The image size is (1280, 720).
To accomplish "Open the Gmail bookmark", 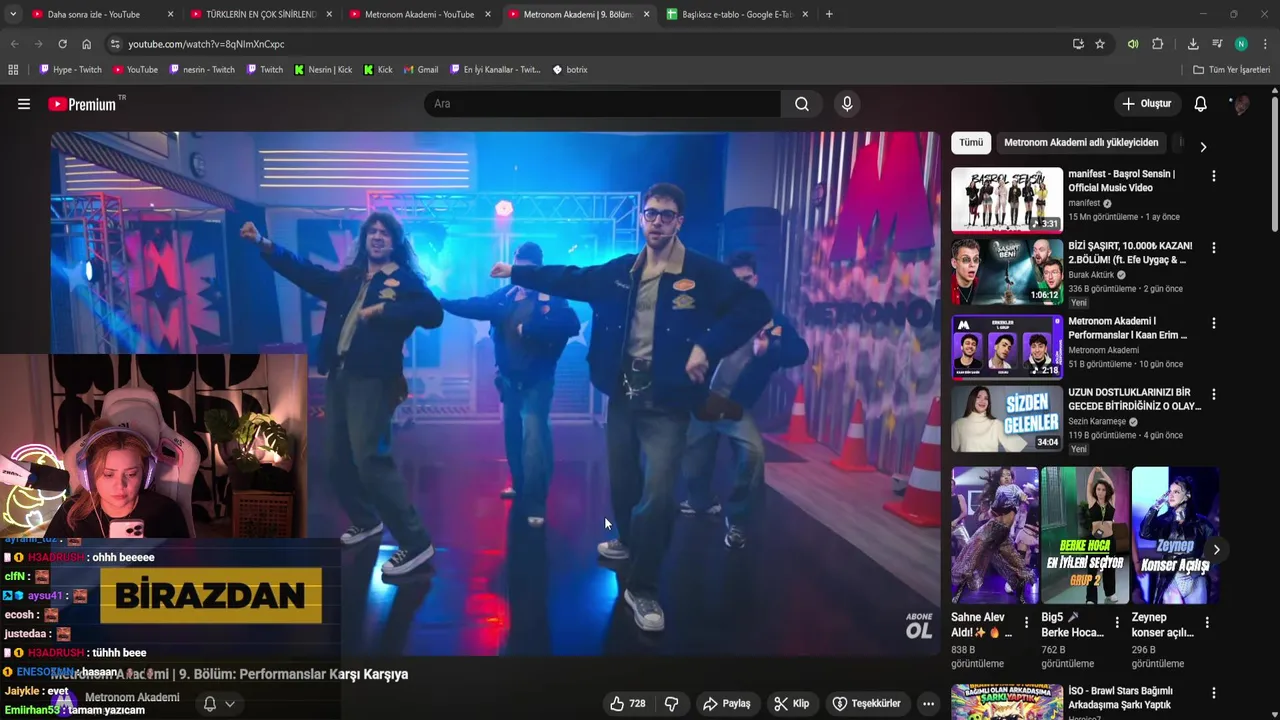I will point(421,70).
